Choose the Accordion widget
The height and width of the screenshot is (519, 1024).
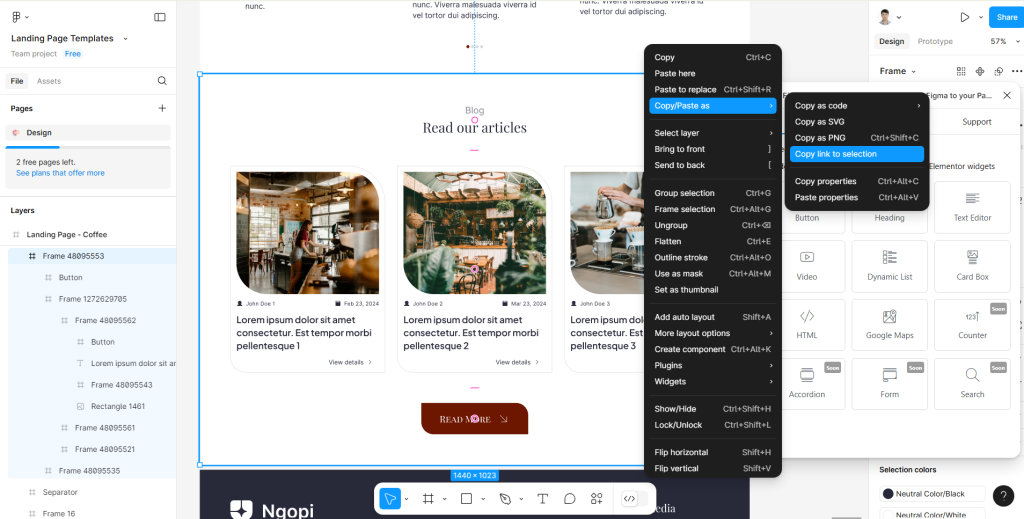pos(807,383)
